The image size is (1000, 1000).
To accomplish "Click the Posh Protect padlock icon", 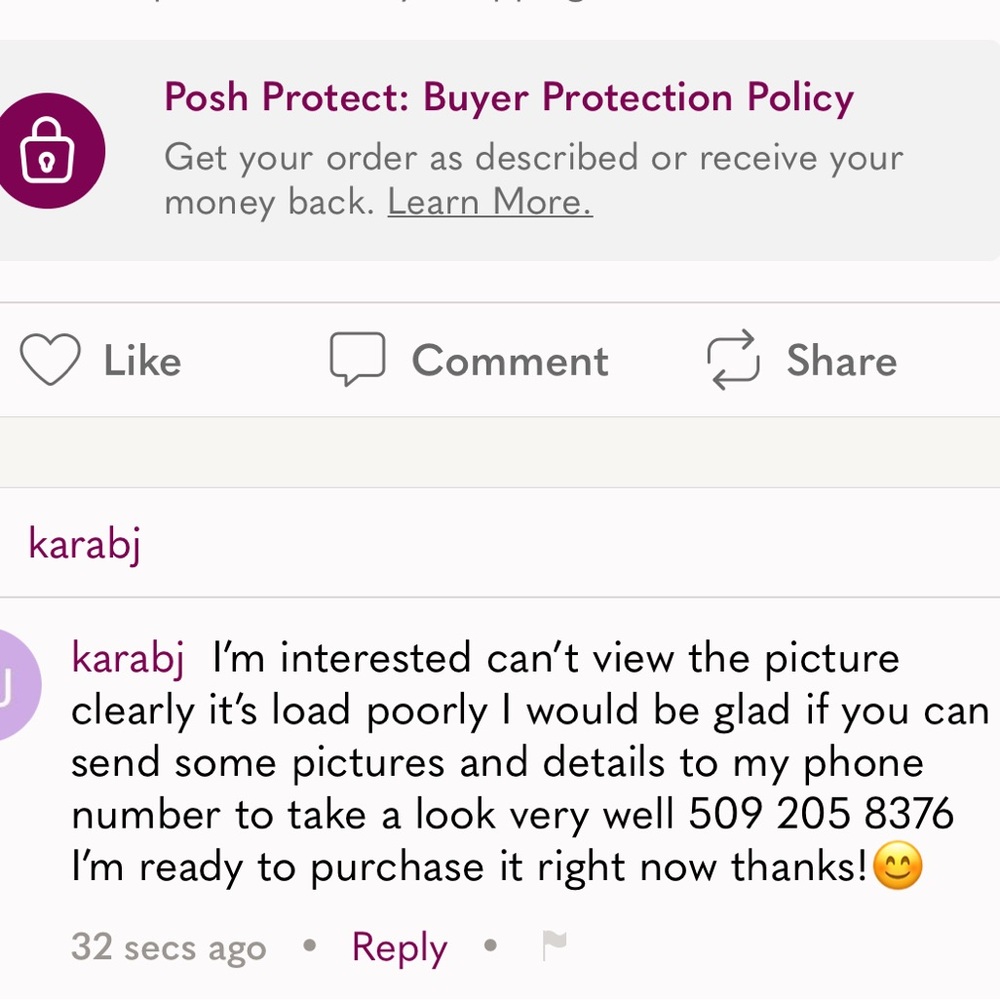I will click(x=52, y=148).
